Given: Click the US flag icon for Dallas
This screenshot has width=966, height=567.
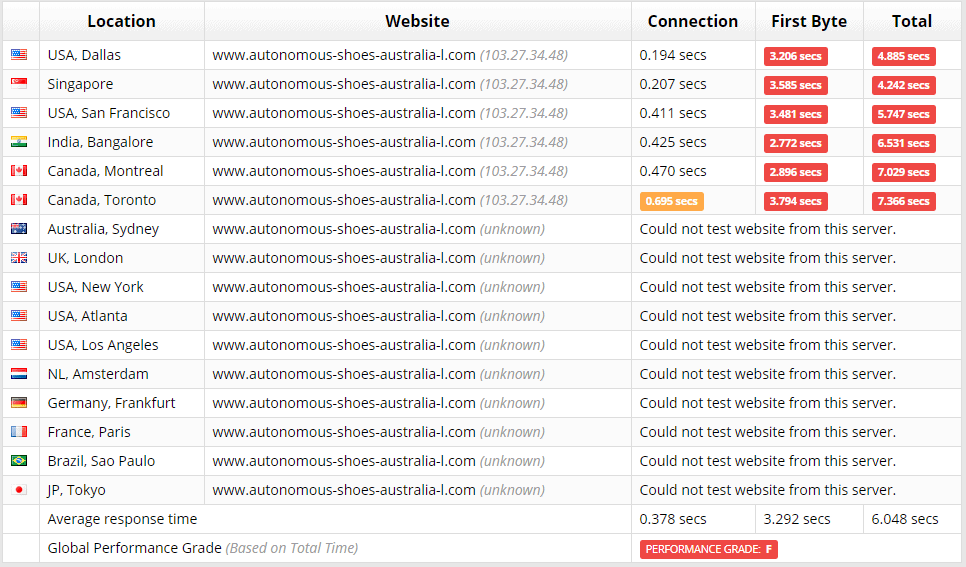Looking at the screenshot, I should click(19, 55).
